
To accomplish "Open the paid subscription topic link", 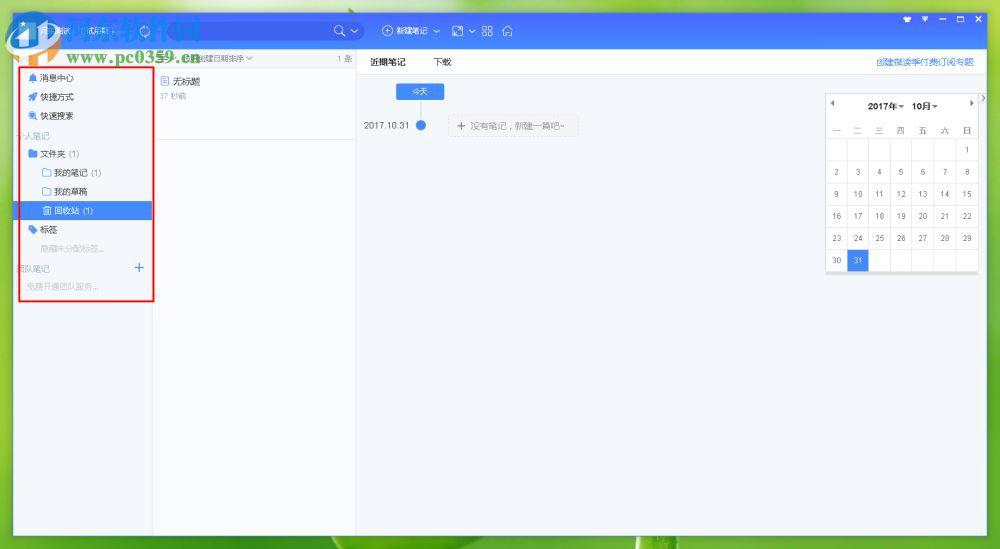I will tap(925, 62).
